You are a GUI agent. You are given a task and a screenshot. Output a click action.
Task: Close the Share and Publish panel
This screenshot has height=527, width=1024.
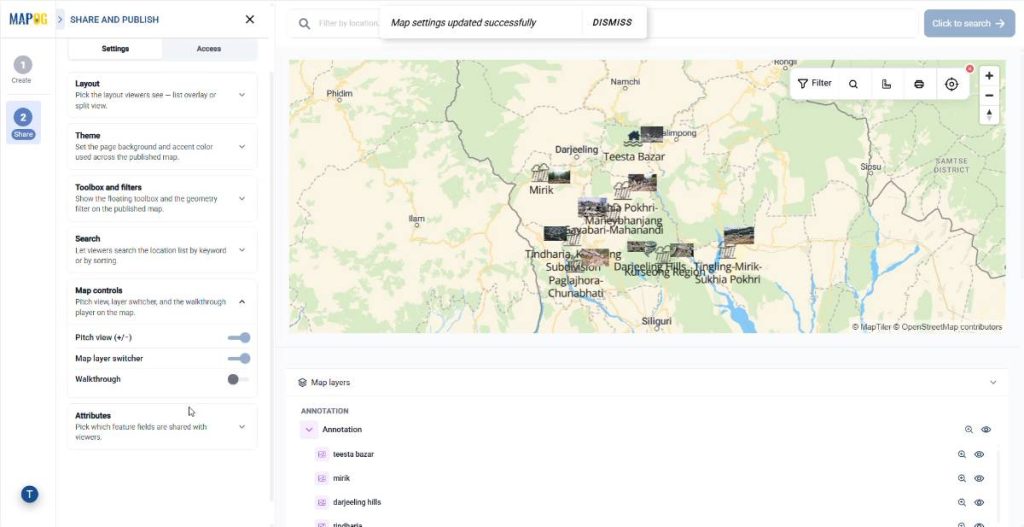coord(249,20)
